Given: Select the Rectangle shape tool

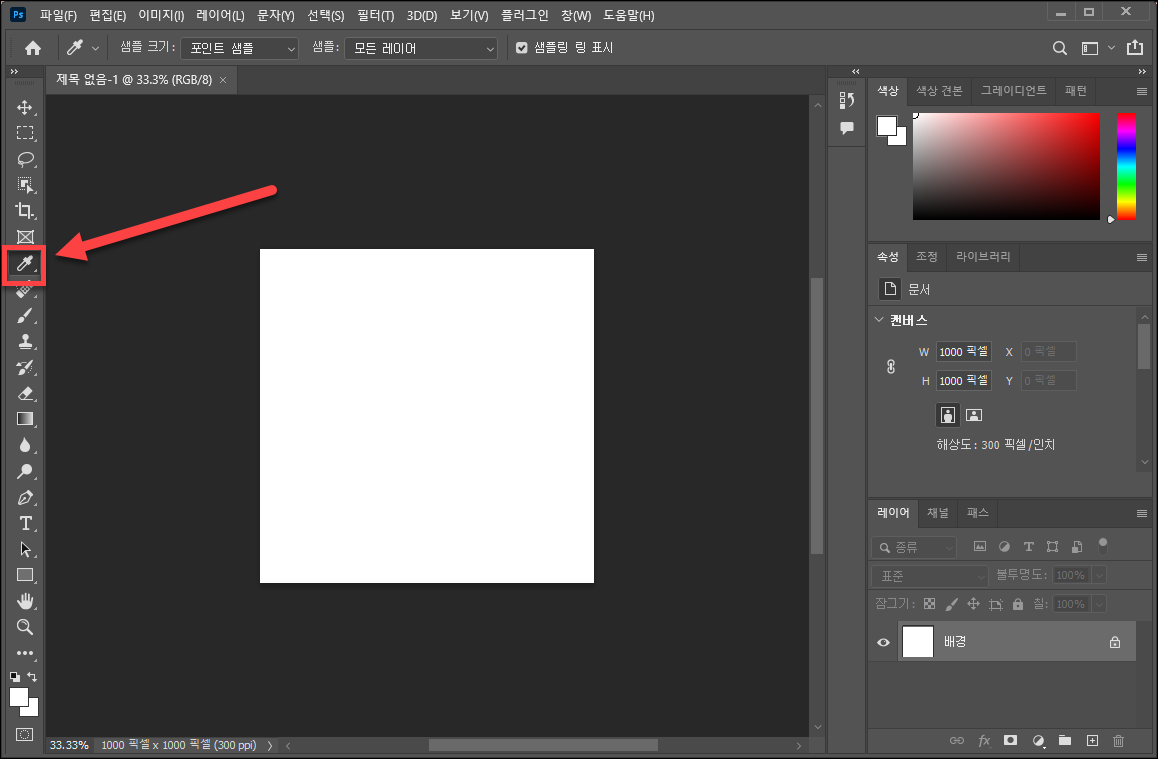Looking at the screenshot, I should pyautogui.click(x=25, y=575).
